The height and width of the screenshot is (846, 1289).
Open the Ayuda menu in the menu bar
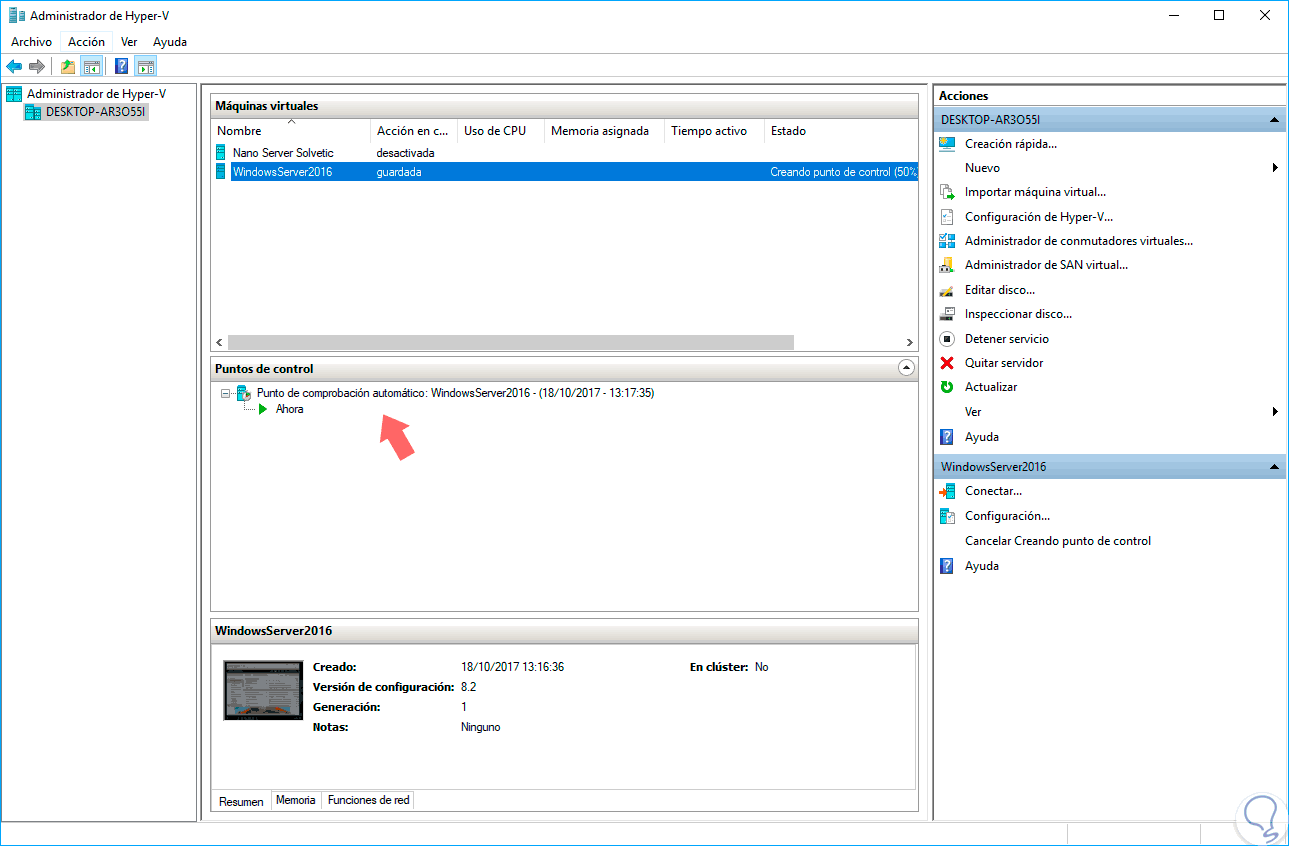click(x=170, y=42)
